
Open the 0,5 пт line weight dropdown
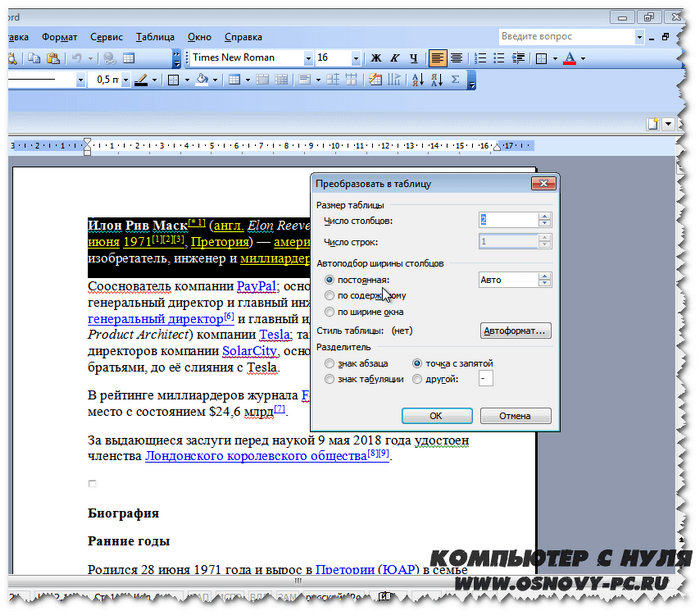pyautogui.click(x=125, y=80)
